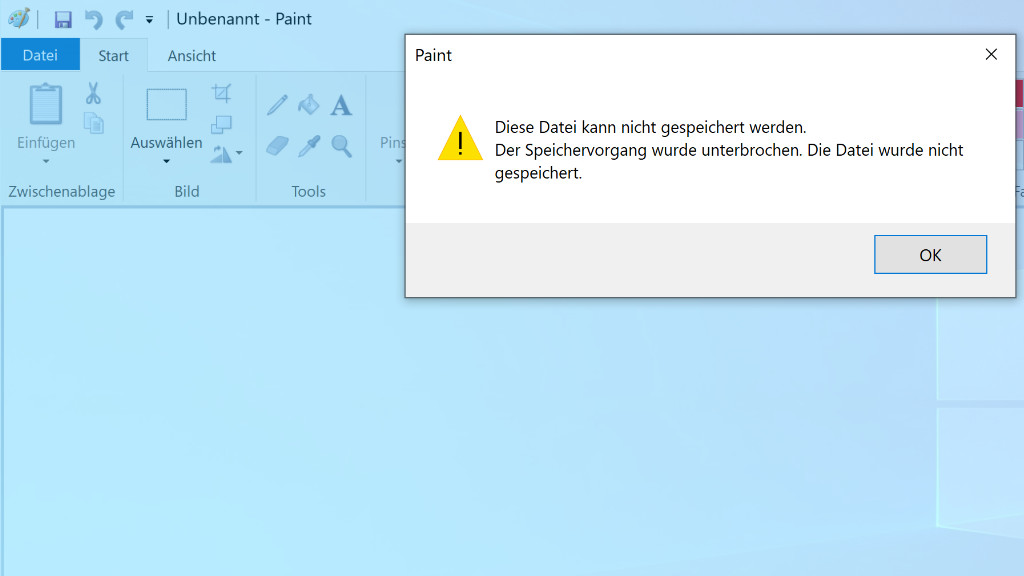Click the Redo arrow in title bar
Screen dimensions: 1024x576
click(123, 20)
